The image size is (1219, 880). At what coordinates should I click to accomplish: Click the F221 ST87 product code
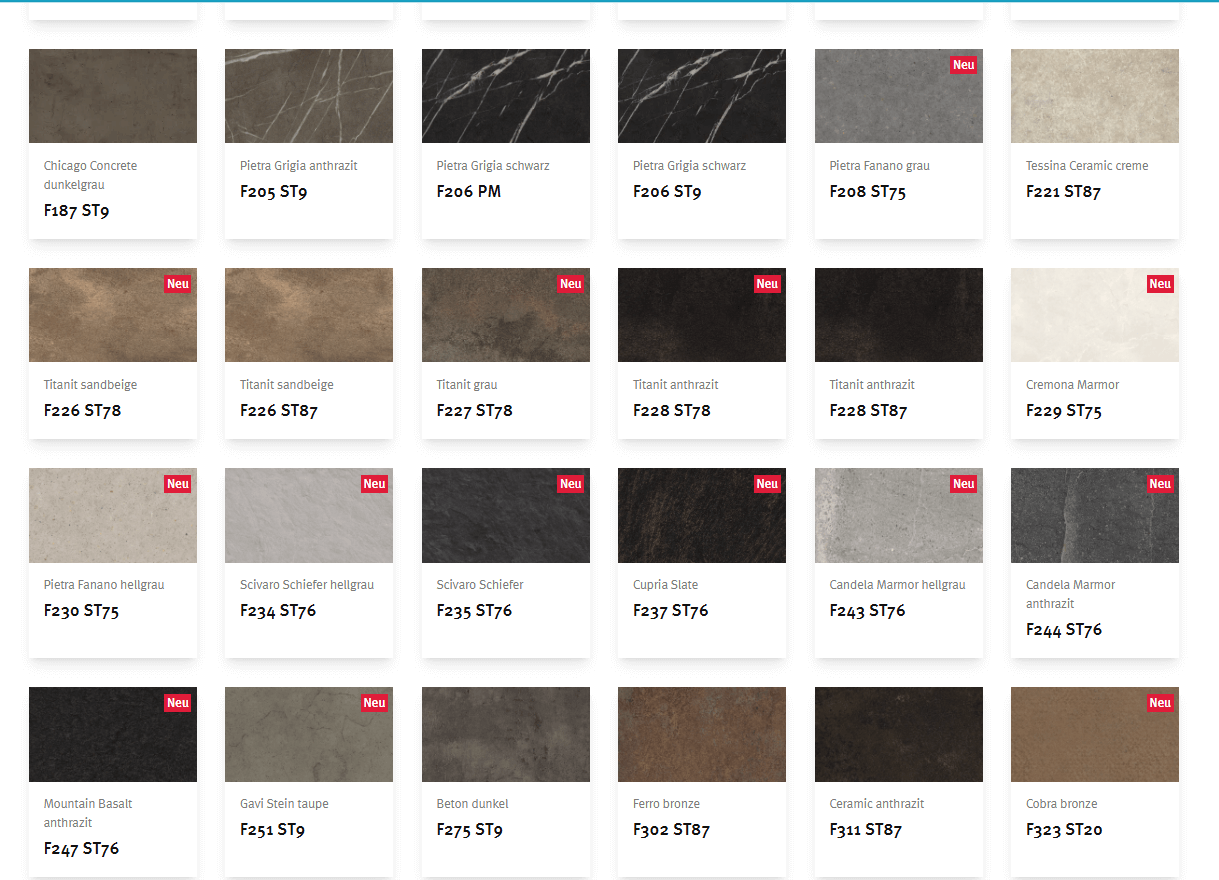pyautogui.click(x=1064, y=192)
